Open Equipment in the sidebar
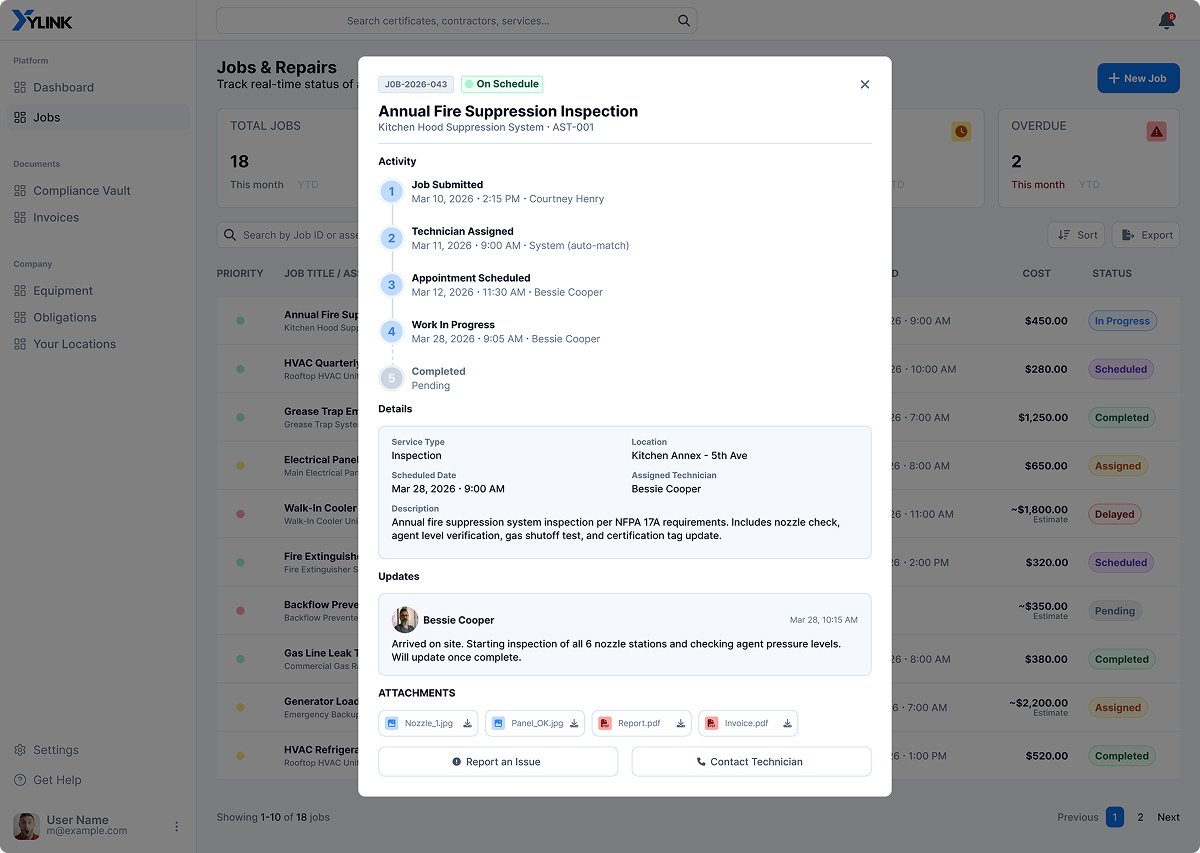 point(98,291)
